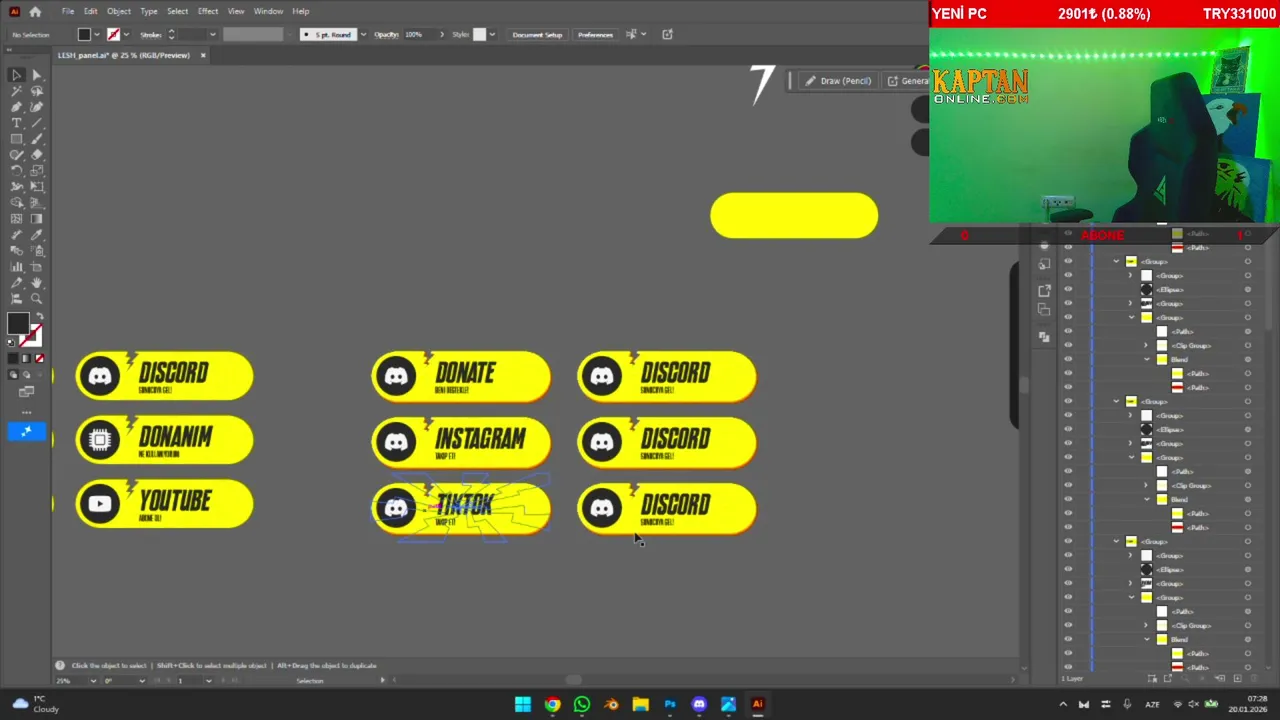Hide the topmost <Clip Group> layer row

click(x=1068, y=345)
